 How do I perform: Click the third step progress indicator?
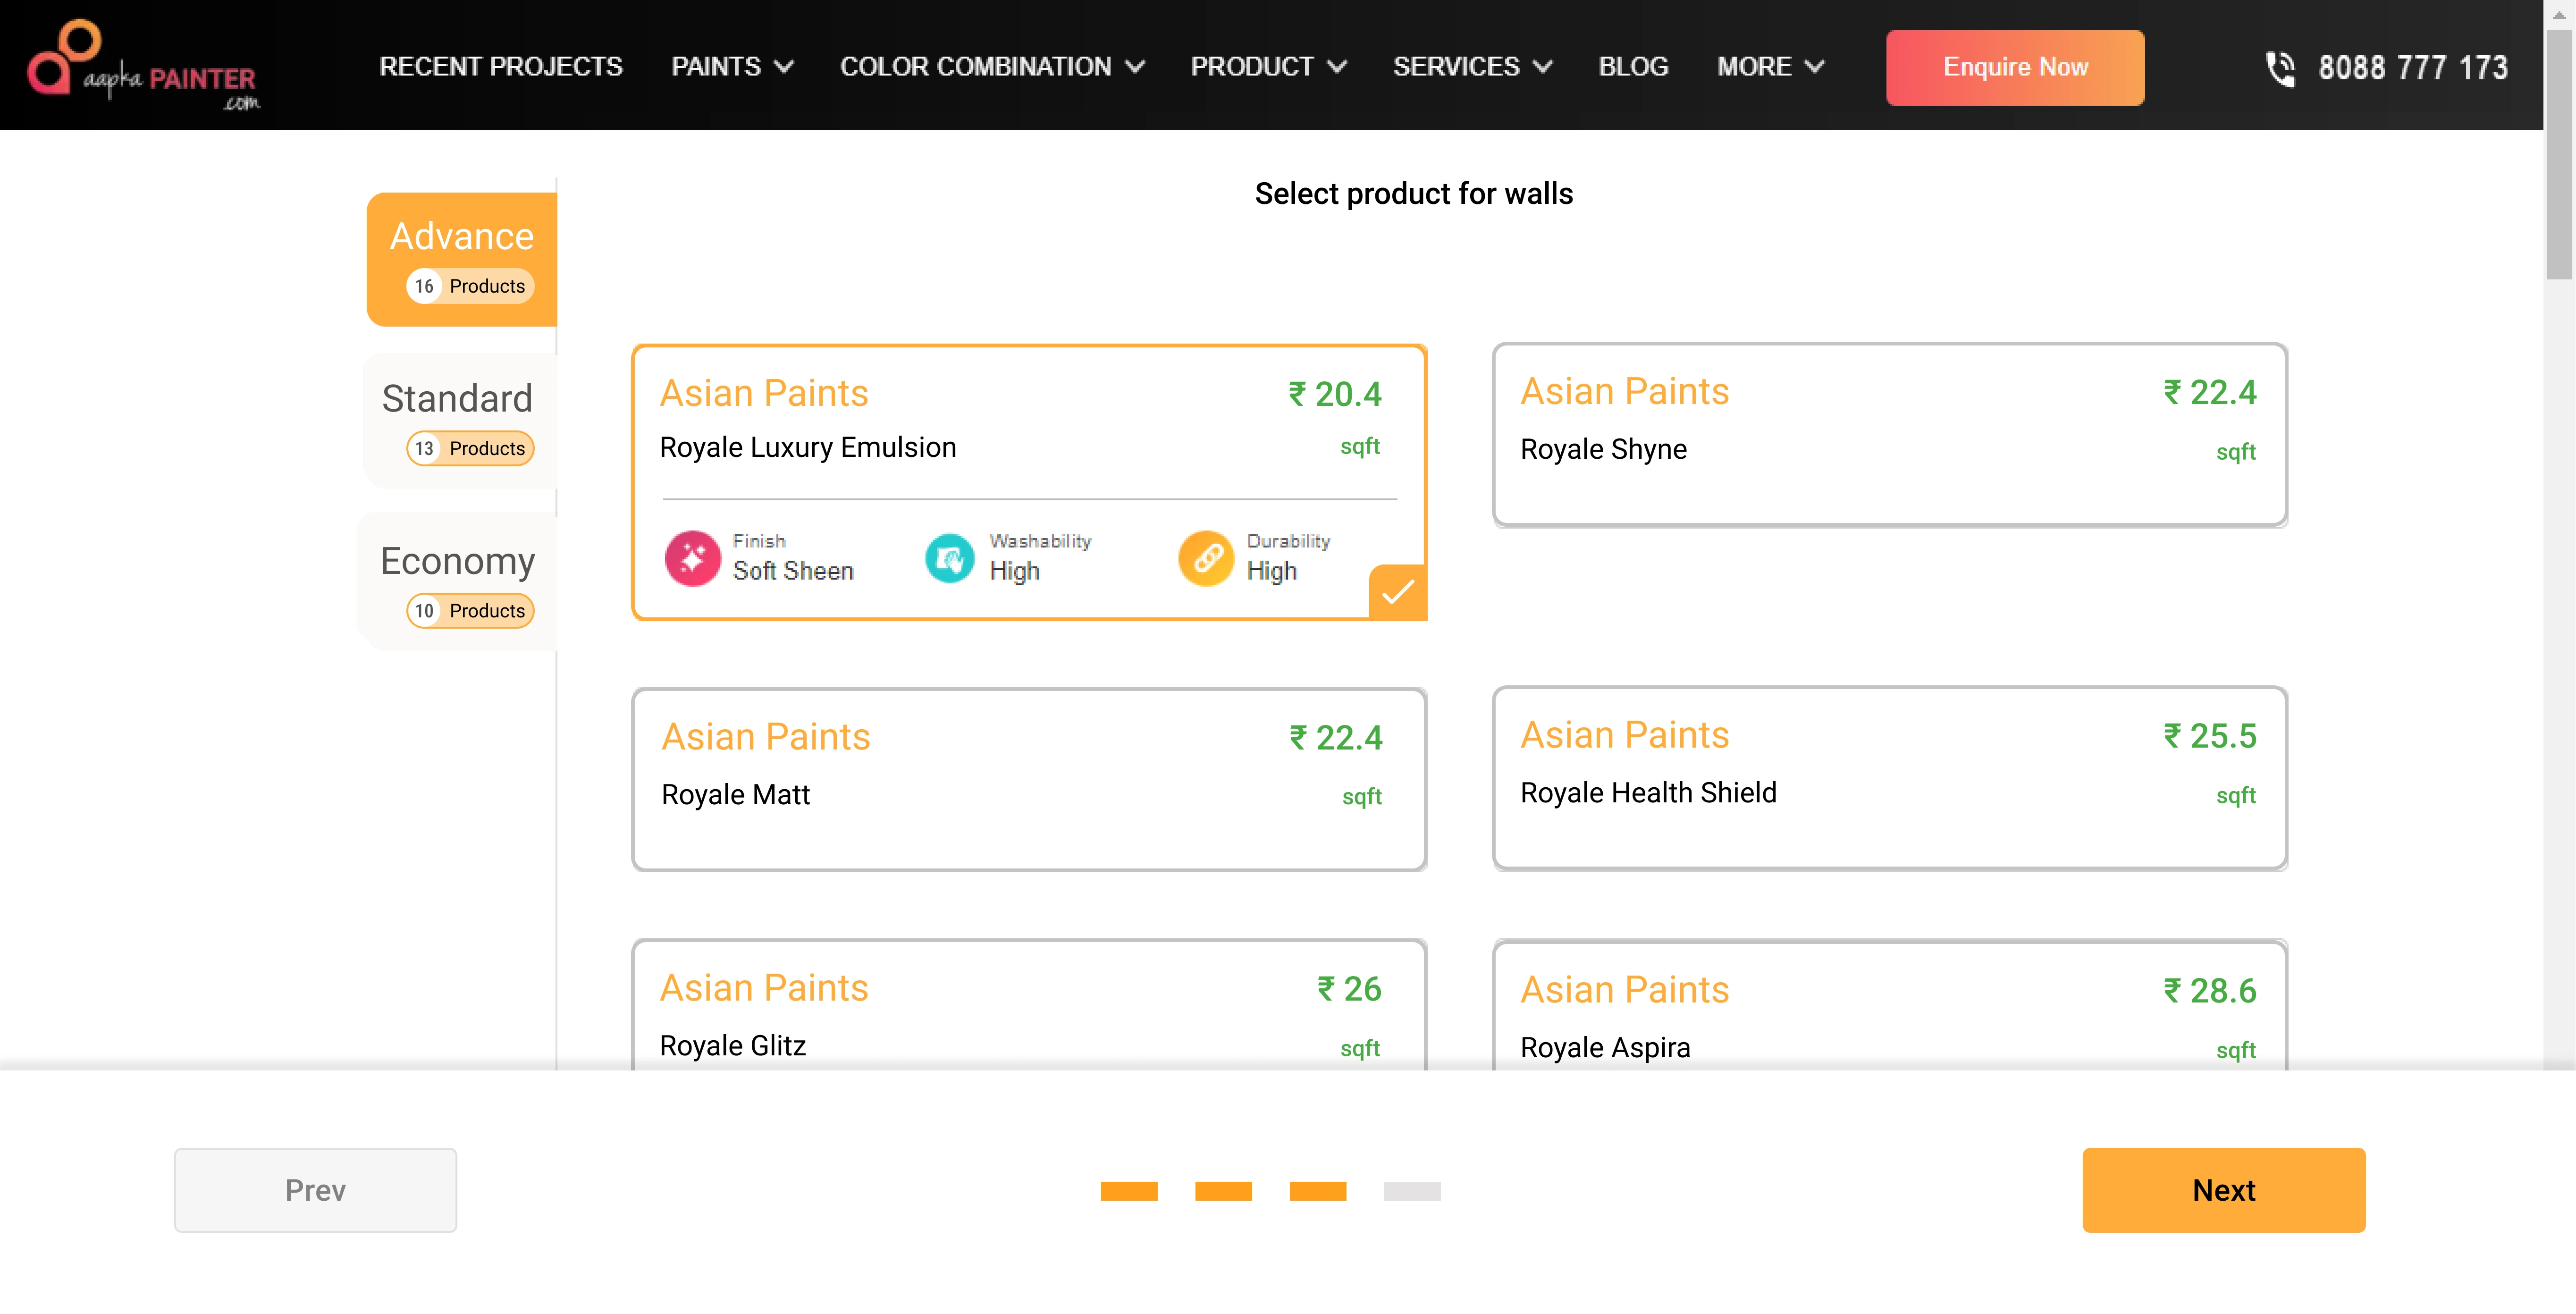1318,1191
